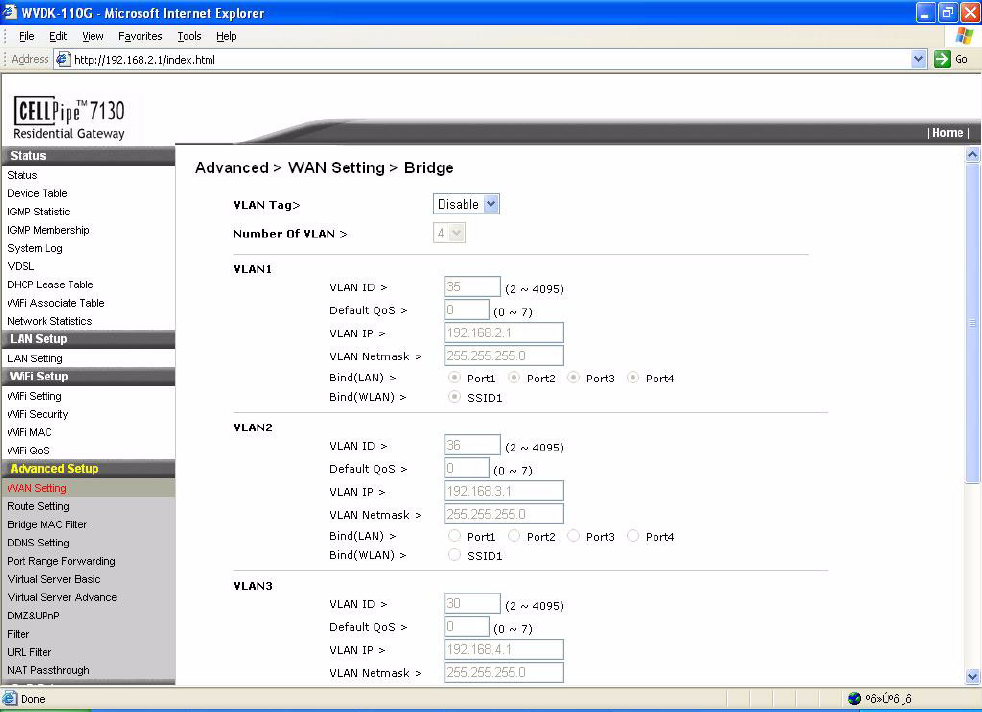Click the VLAN3 VLAN ID field
Viewport: 982px width, 712px height.
pos(472,603)
